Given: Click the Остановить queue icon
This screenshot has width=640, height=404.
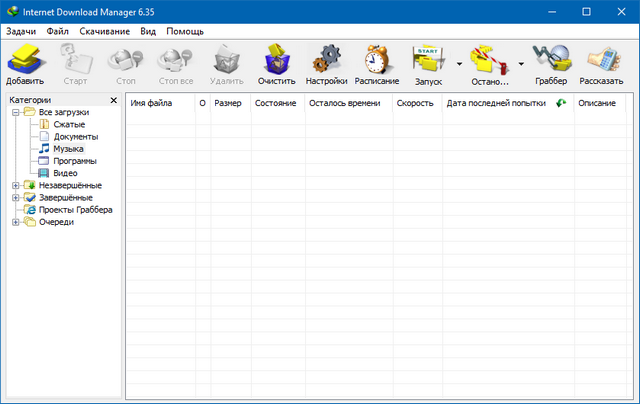Looking at the screenshot, I should (x=489, y=62).
